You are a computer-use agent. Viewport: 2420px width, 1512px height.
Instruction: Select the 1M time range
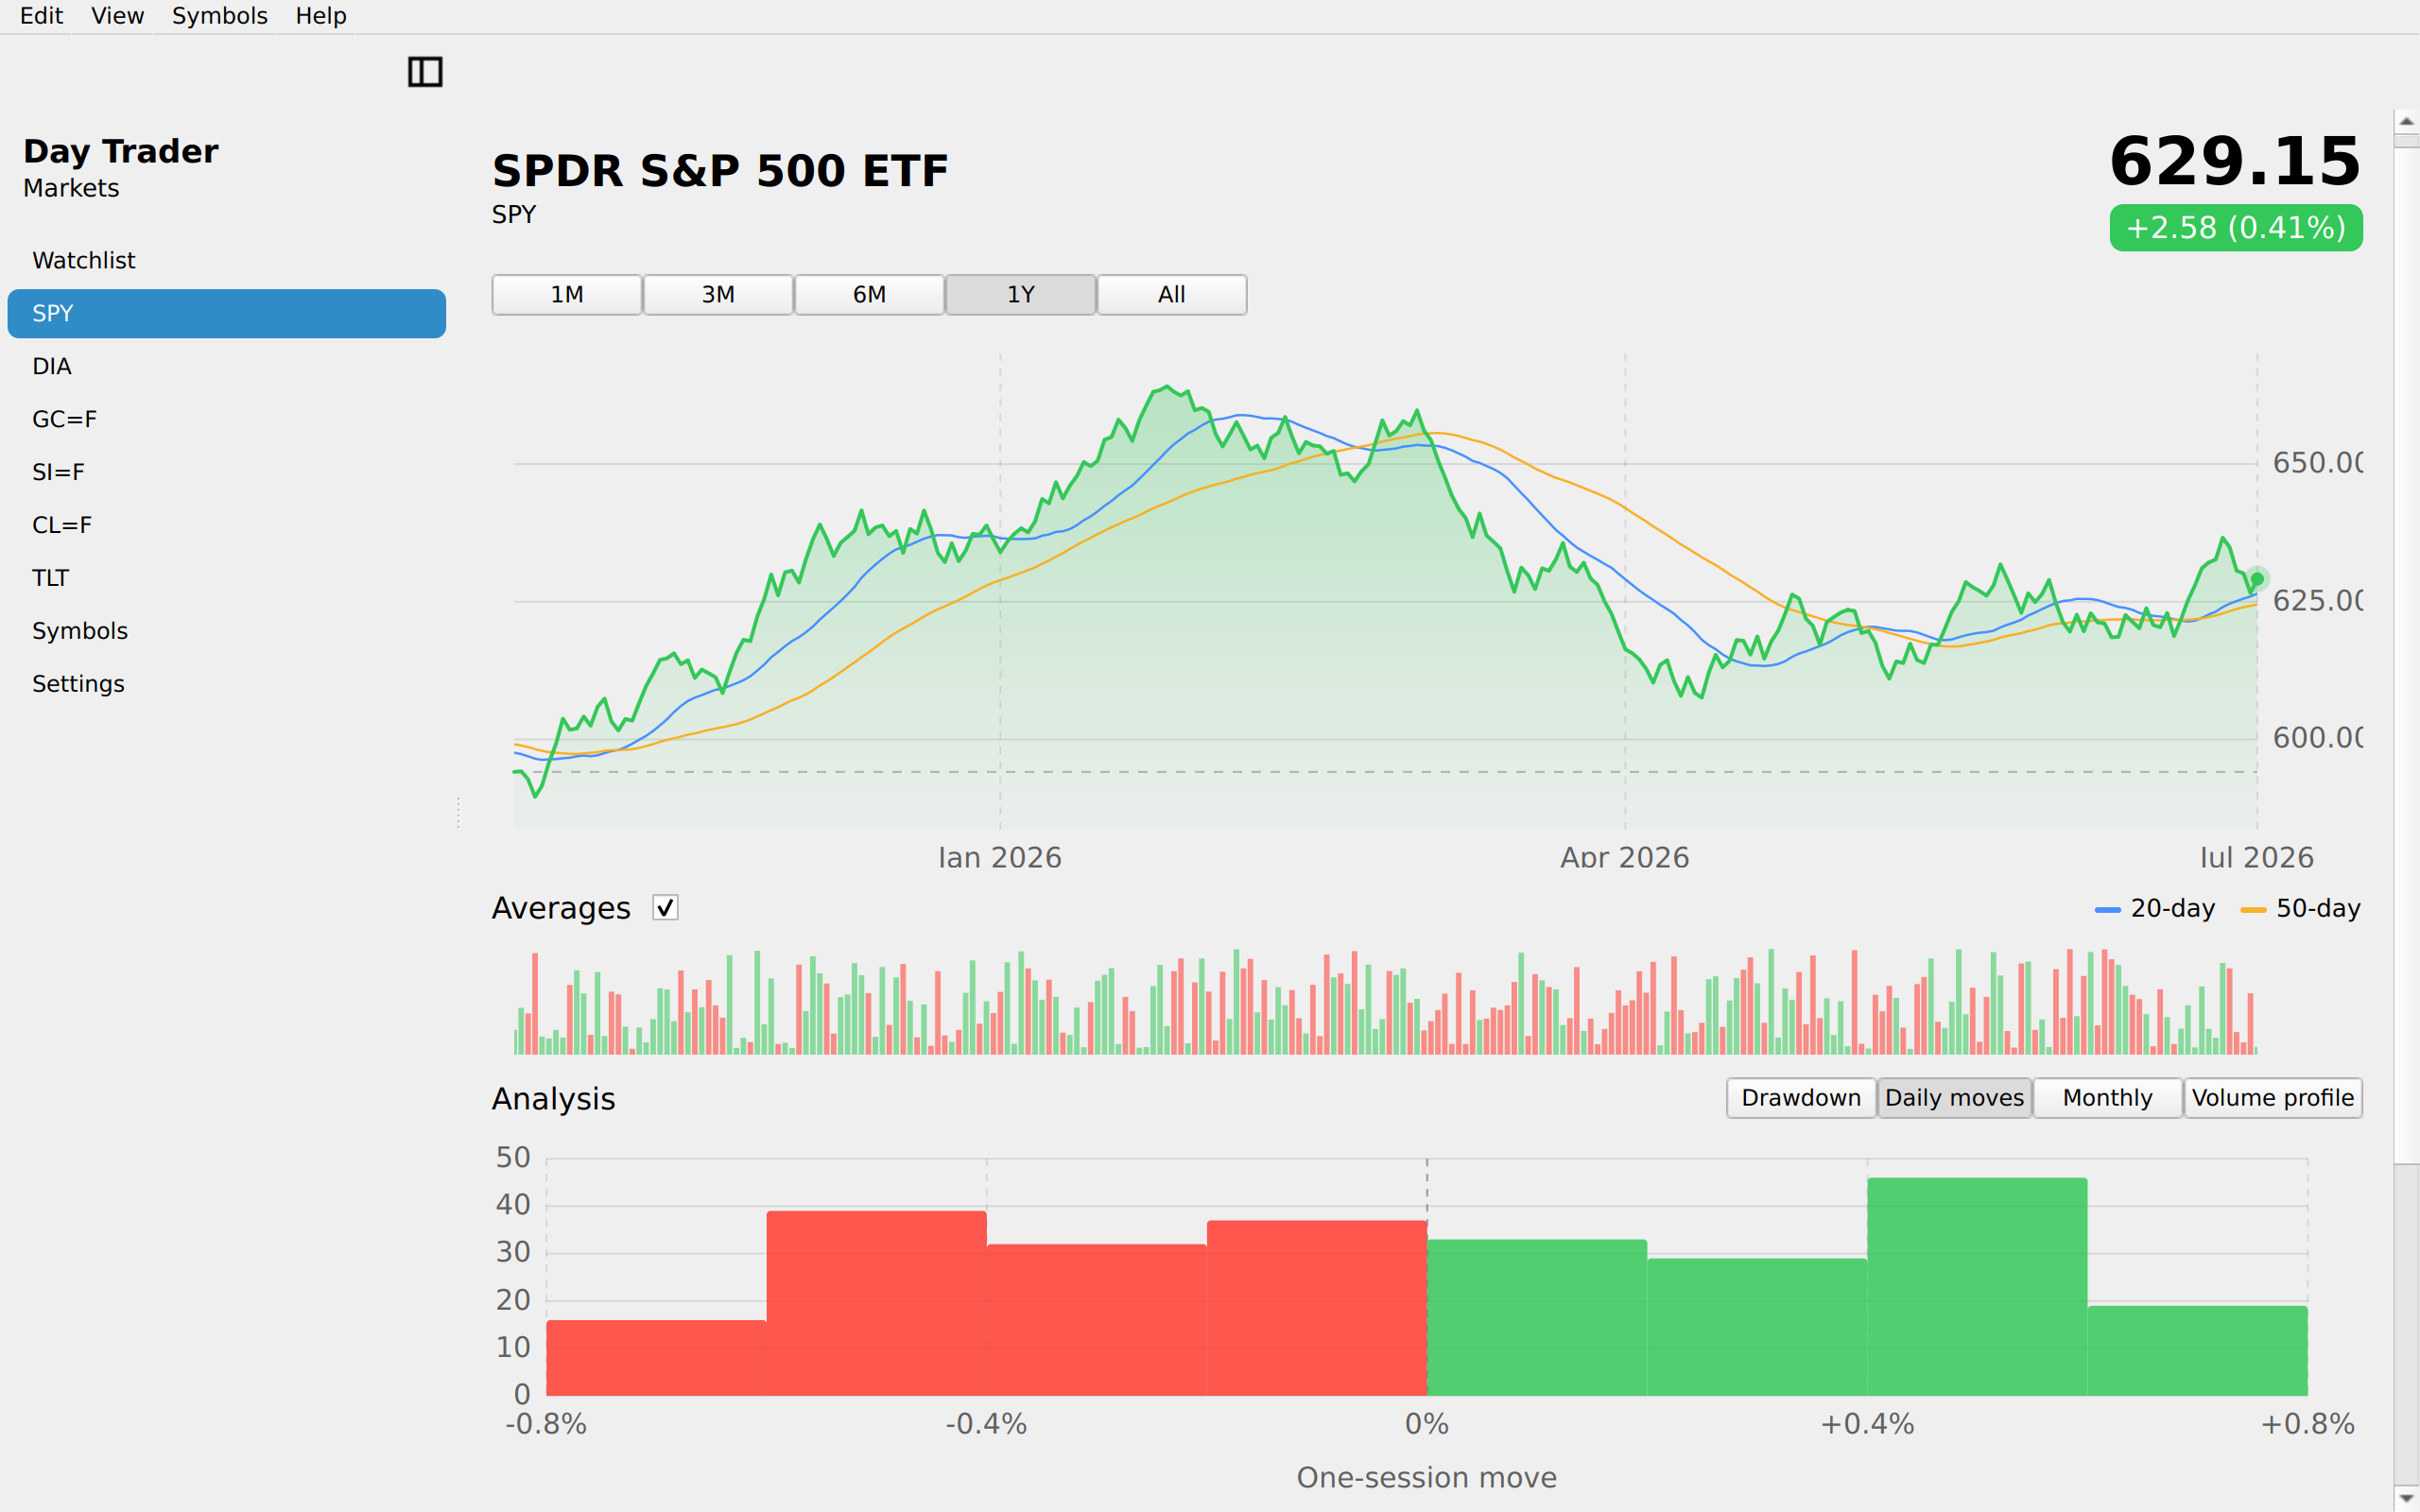[x=567, y=295]
